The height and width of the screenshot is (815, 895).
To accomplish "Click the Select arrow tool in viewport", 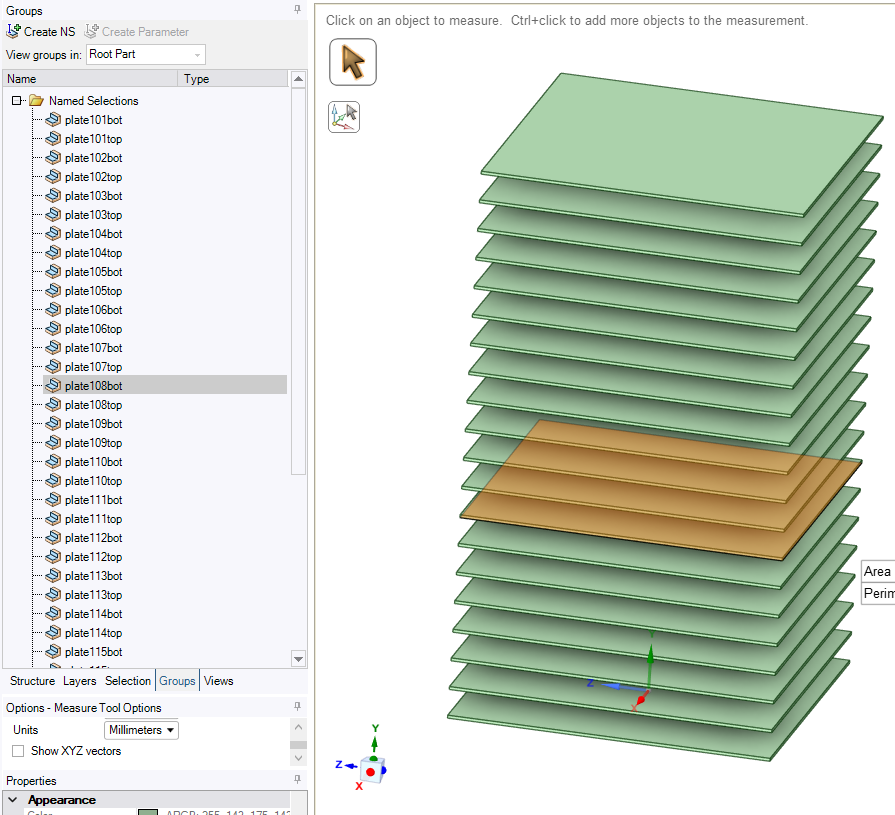I will (x=353, y=62).
